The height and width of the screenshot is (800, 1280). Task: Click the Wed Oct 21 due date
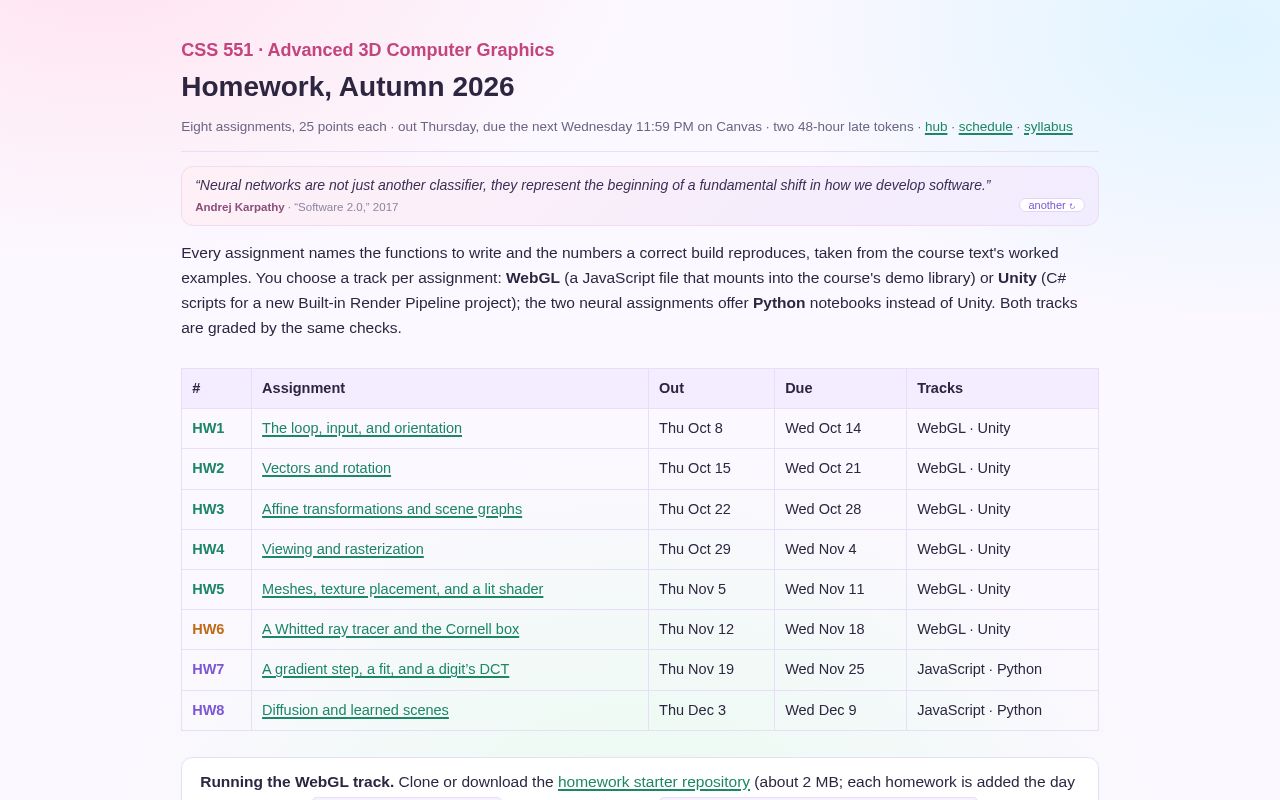823,468
